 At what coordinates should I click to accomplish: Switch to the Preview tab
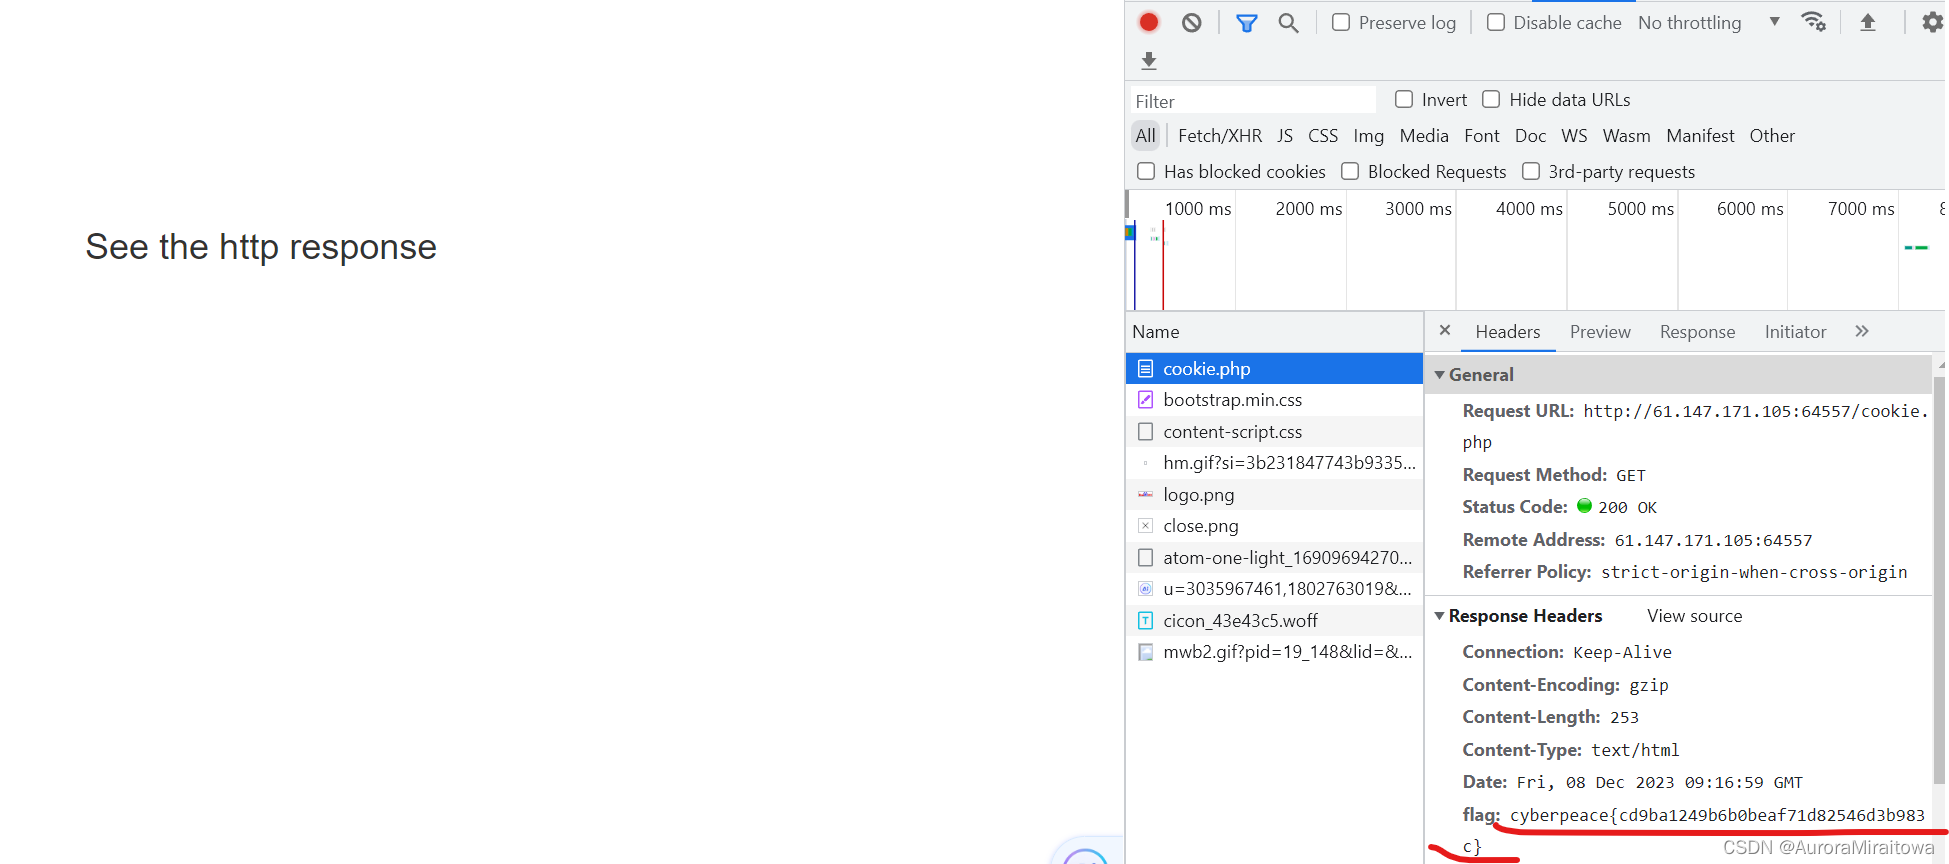click(1600, 332)
